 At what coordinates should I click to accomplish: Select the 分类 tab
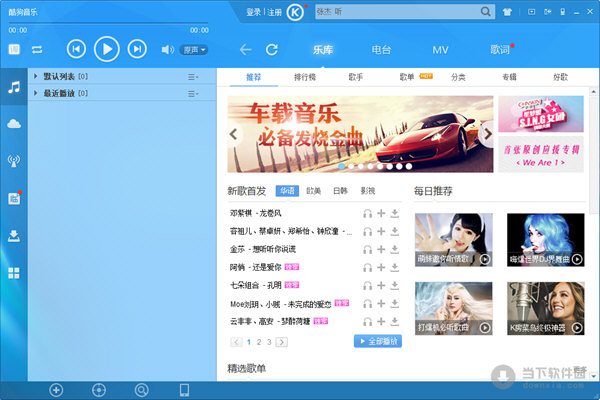click(458, 77)
